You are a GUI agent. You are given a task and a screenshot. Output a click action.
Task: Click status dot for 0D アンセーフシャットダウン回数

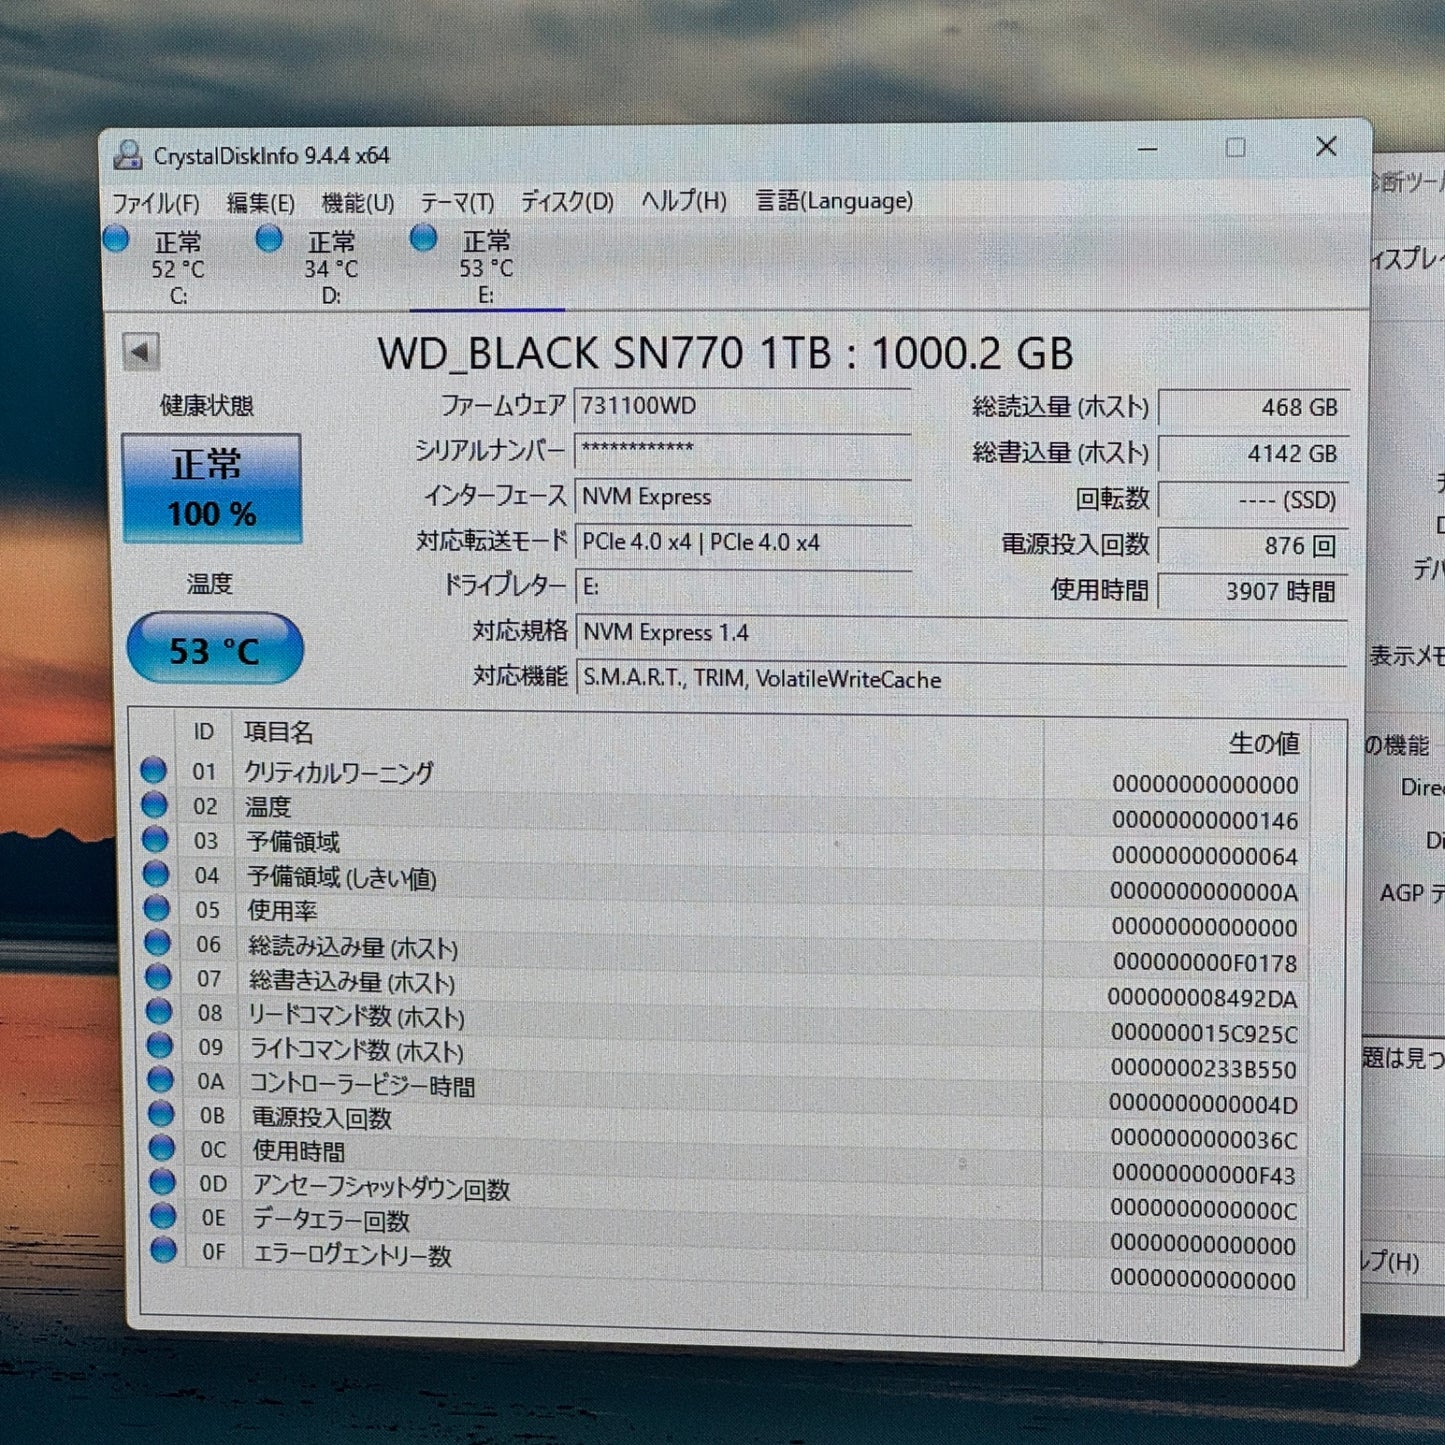162,1181
